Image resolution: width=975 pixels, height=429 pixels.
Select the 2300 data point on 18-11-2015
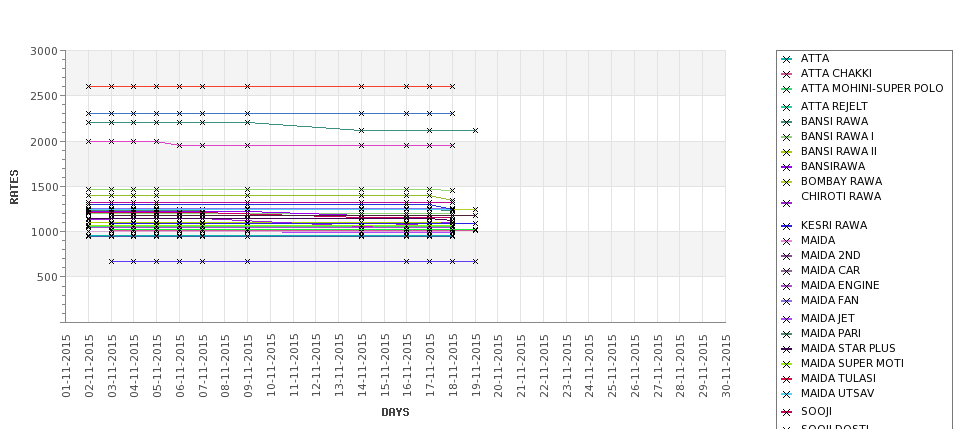452,114
